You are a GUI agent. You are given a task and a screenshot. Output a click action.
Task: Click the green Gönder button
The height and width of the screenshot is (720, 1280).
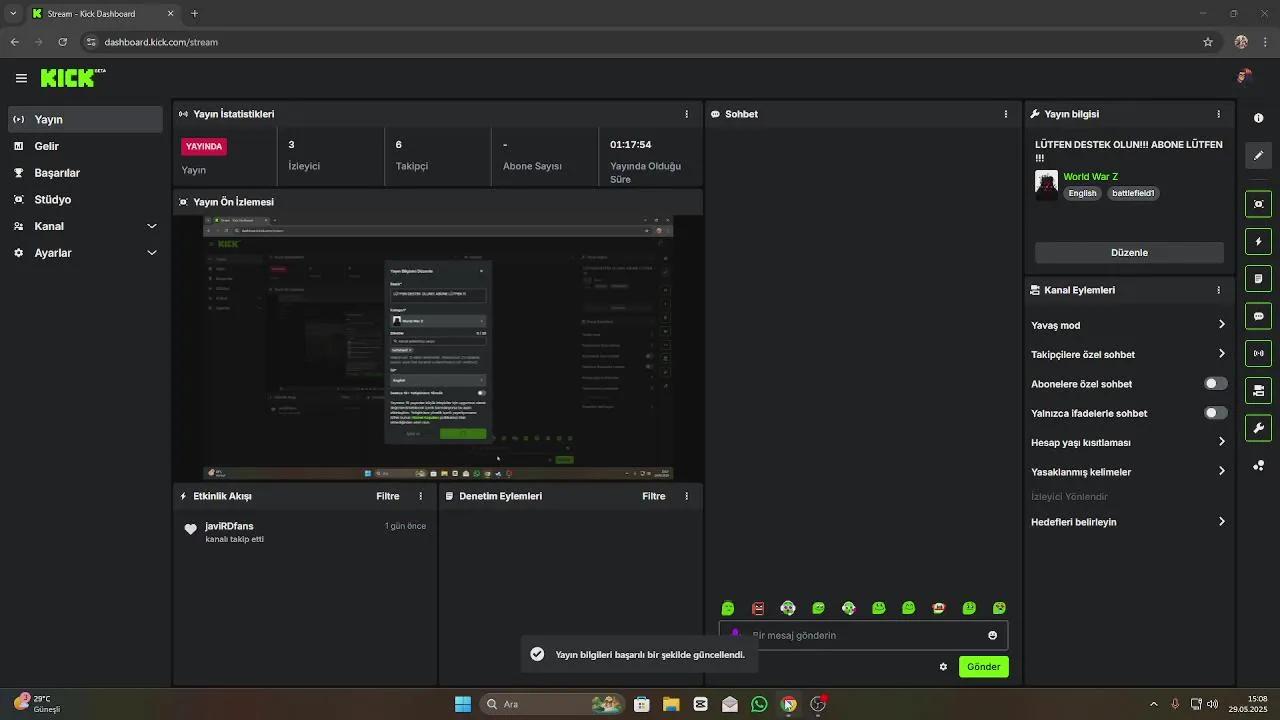point(983,667)
